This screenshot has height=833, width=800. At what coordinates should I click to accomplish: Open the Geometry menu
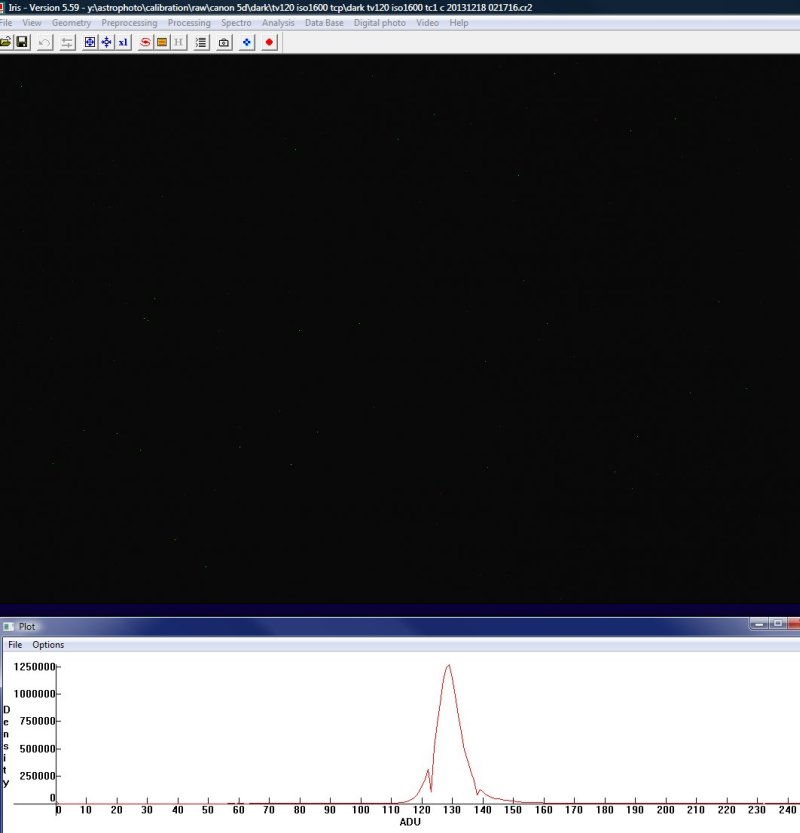pos(71,23)
